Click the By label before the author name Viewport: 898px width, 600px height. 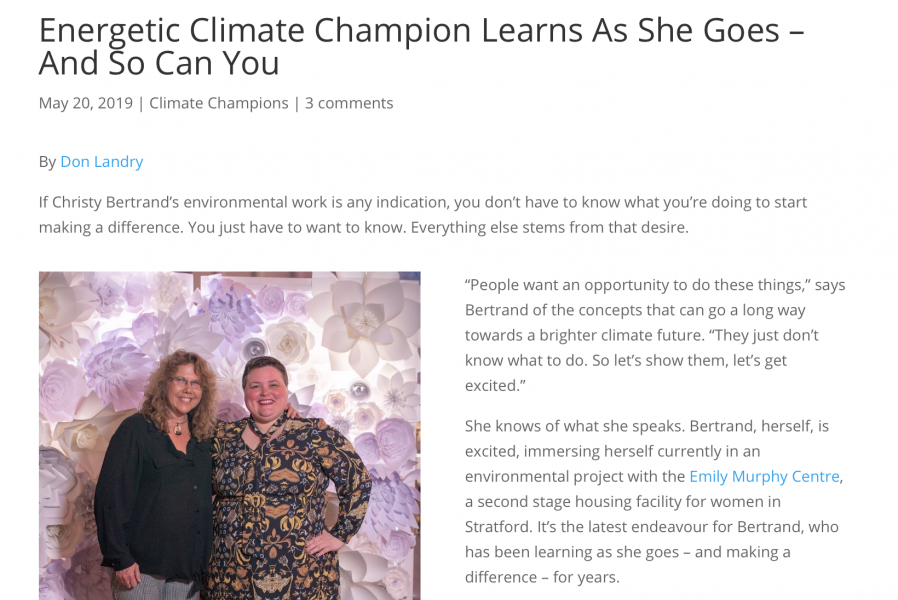pos(47,162)
